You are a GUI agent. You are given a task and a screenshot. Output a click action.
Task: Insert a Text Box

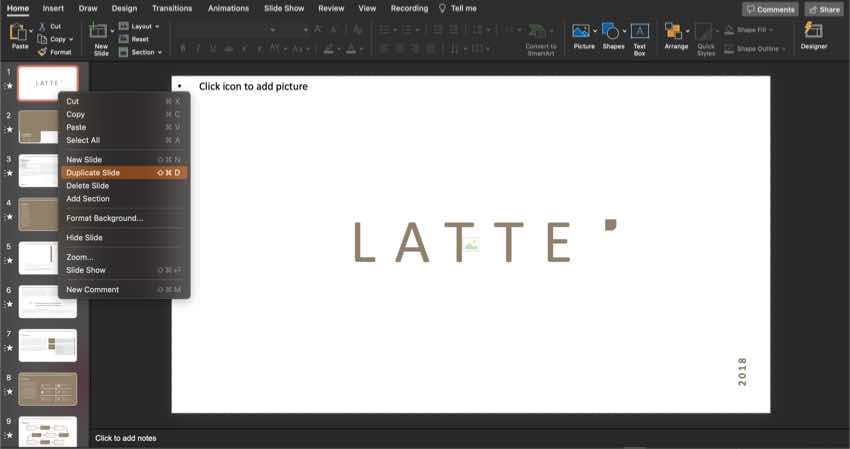(639, 32)
